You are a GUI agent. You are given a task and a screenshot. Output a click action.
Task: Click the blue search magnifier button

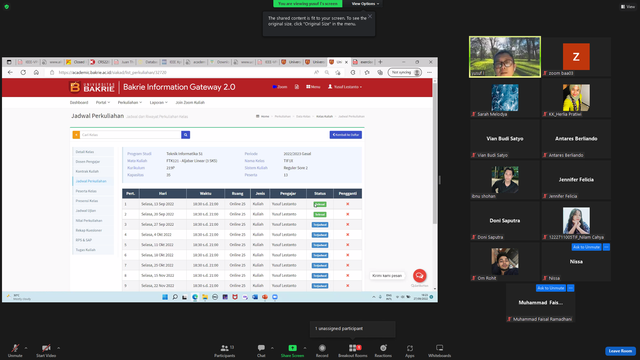(185, 135)
